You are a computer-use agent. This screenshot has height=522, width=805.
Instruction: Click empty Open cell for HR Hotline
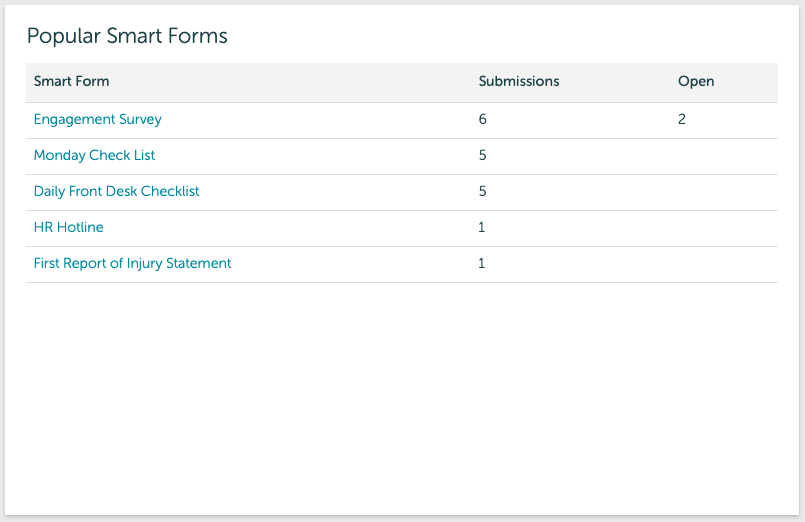[722, 227]
